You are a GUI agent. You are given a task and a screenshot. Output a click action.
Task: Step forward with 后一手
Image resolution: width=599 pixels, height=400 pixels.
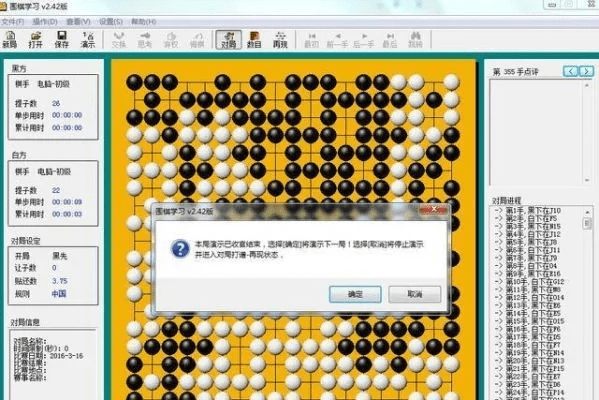[x=364, y=40]
